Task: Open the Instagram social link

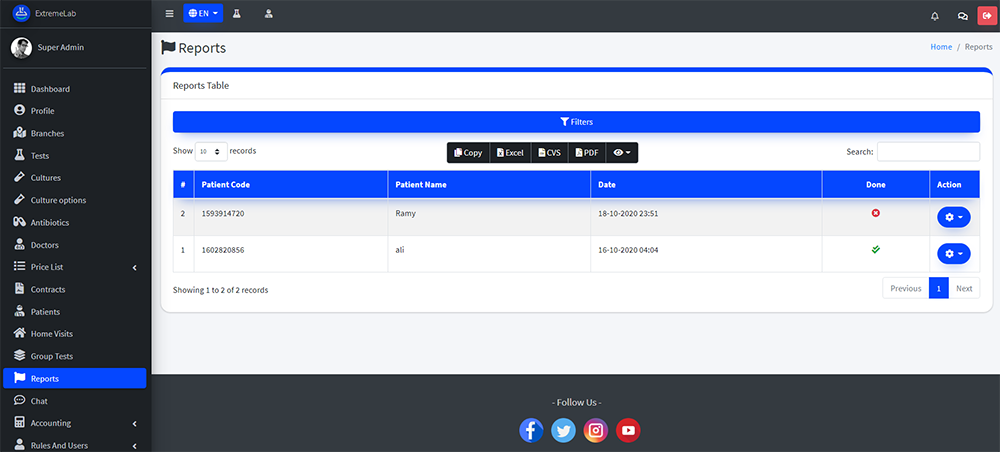Action: pos(595,430)
